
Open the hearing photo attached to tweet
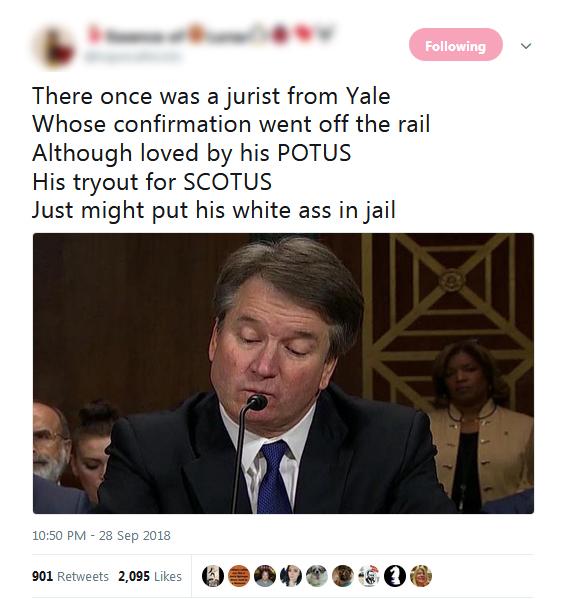coord(283,373)
